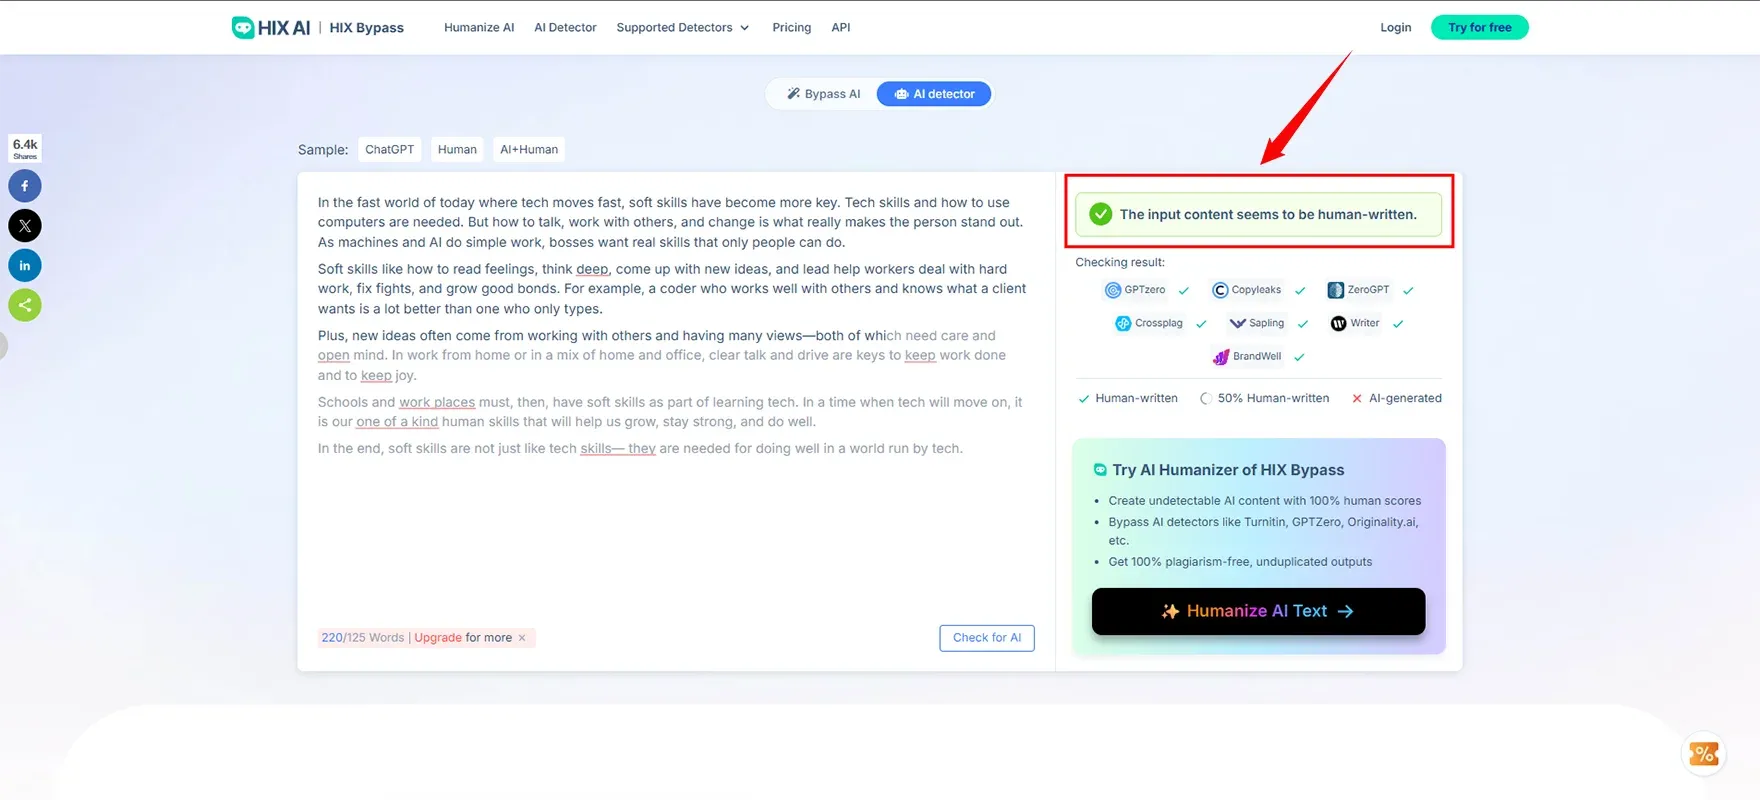Share on X (Twitter) icon
Screen dimensions: 1760x800
pyautogui.click(x=25, y=226)
